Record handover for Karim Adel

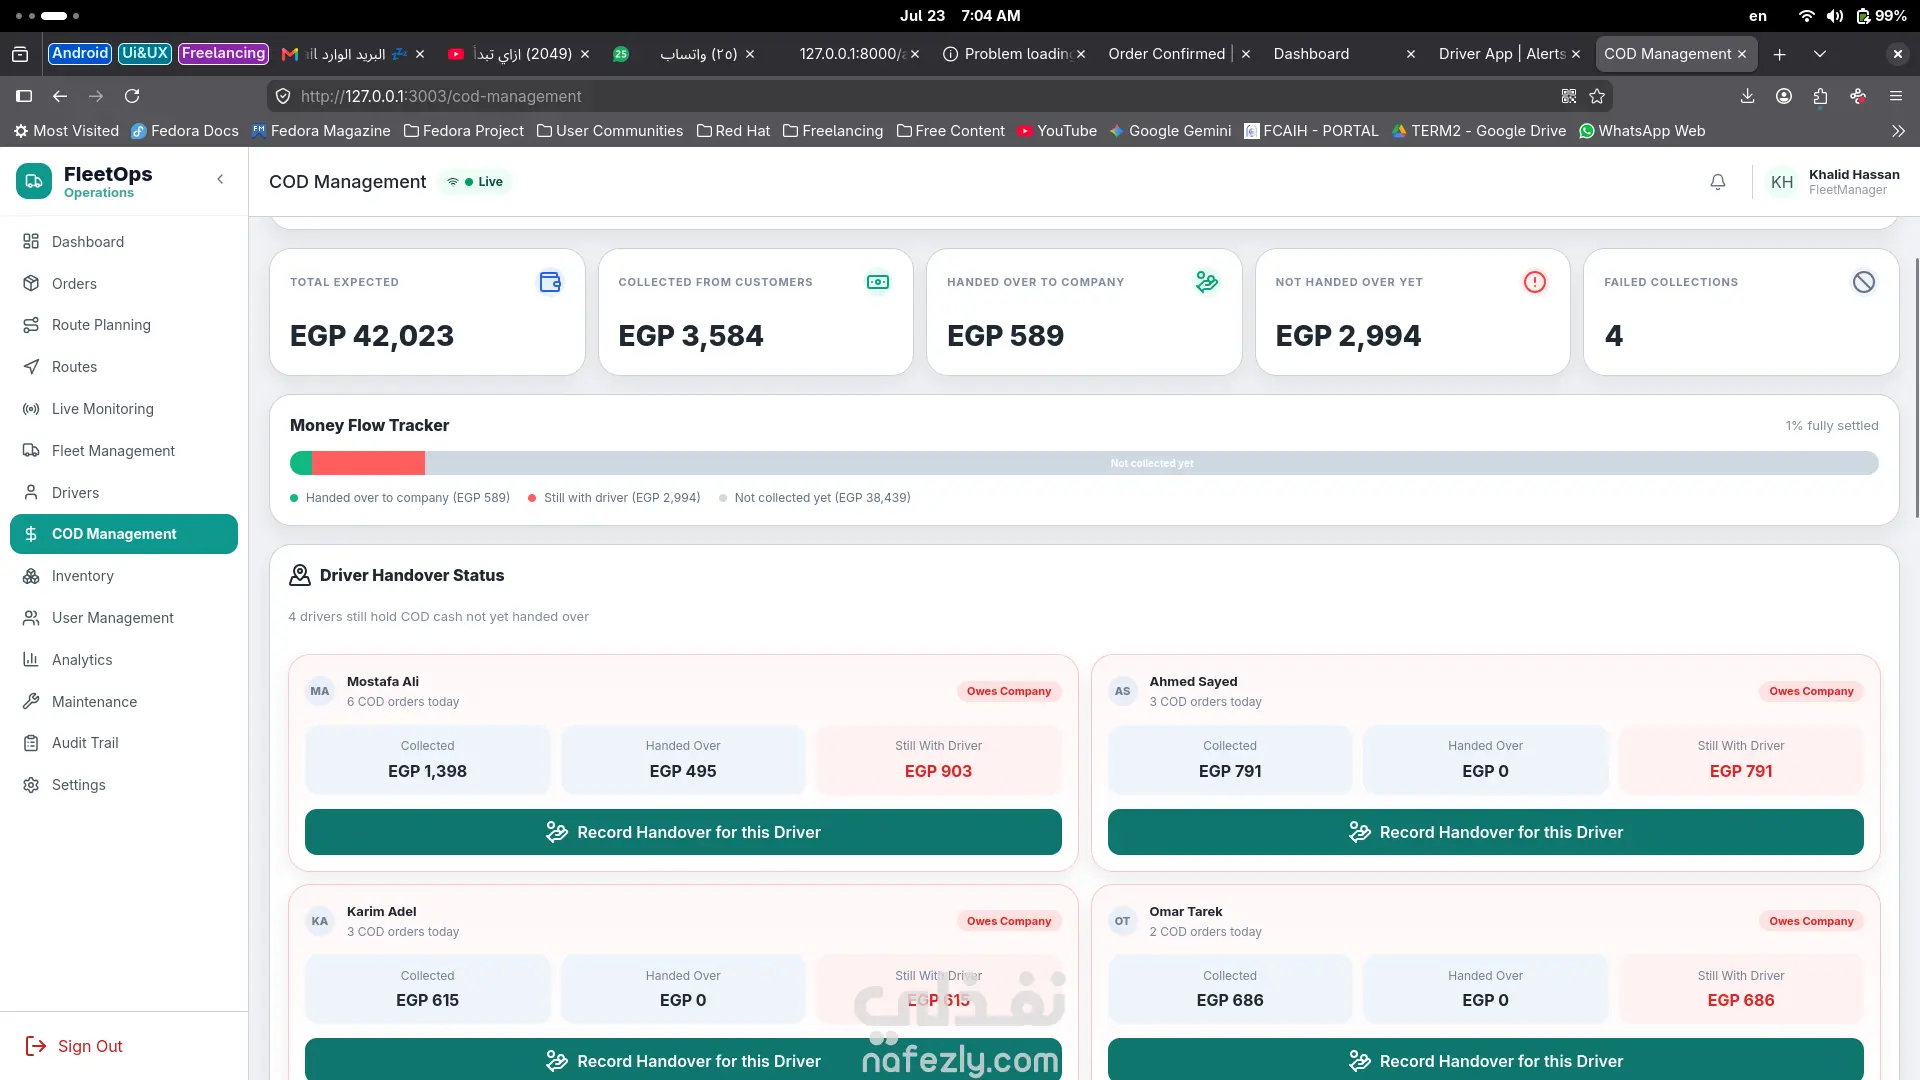(683, 1059)
